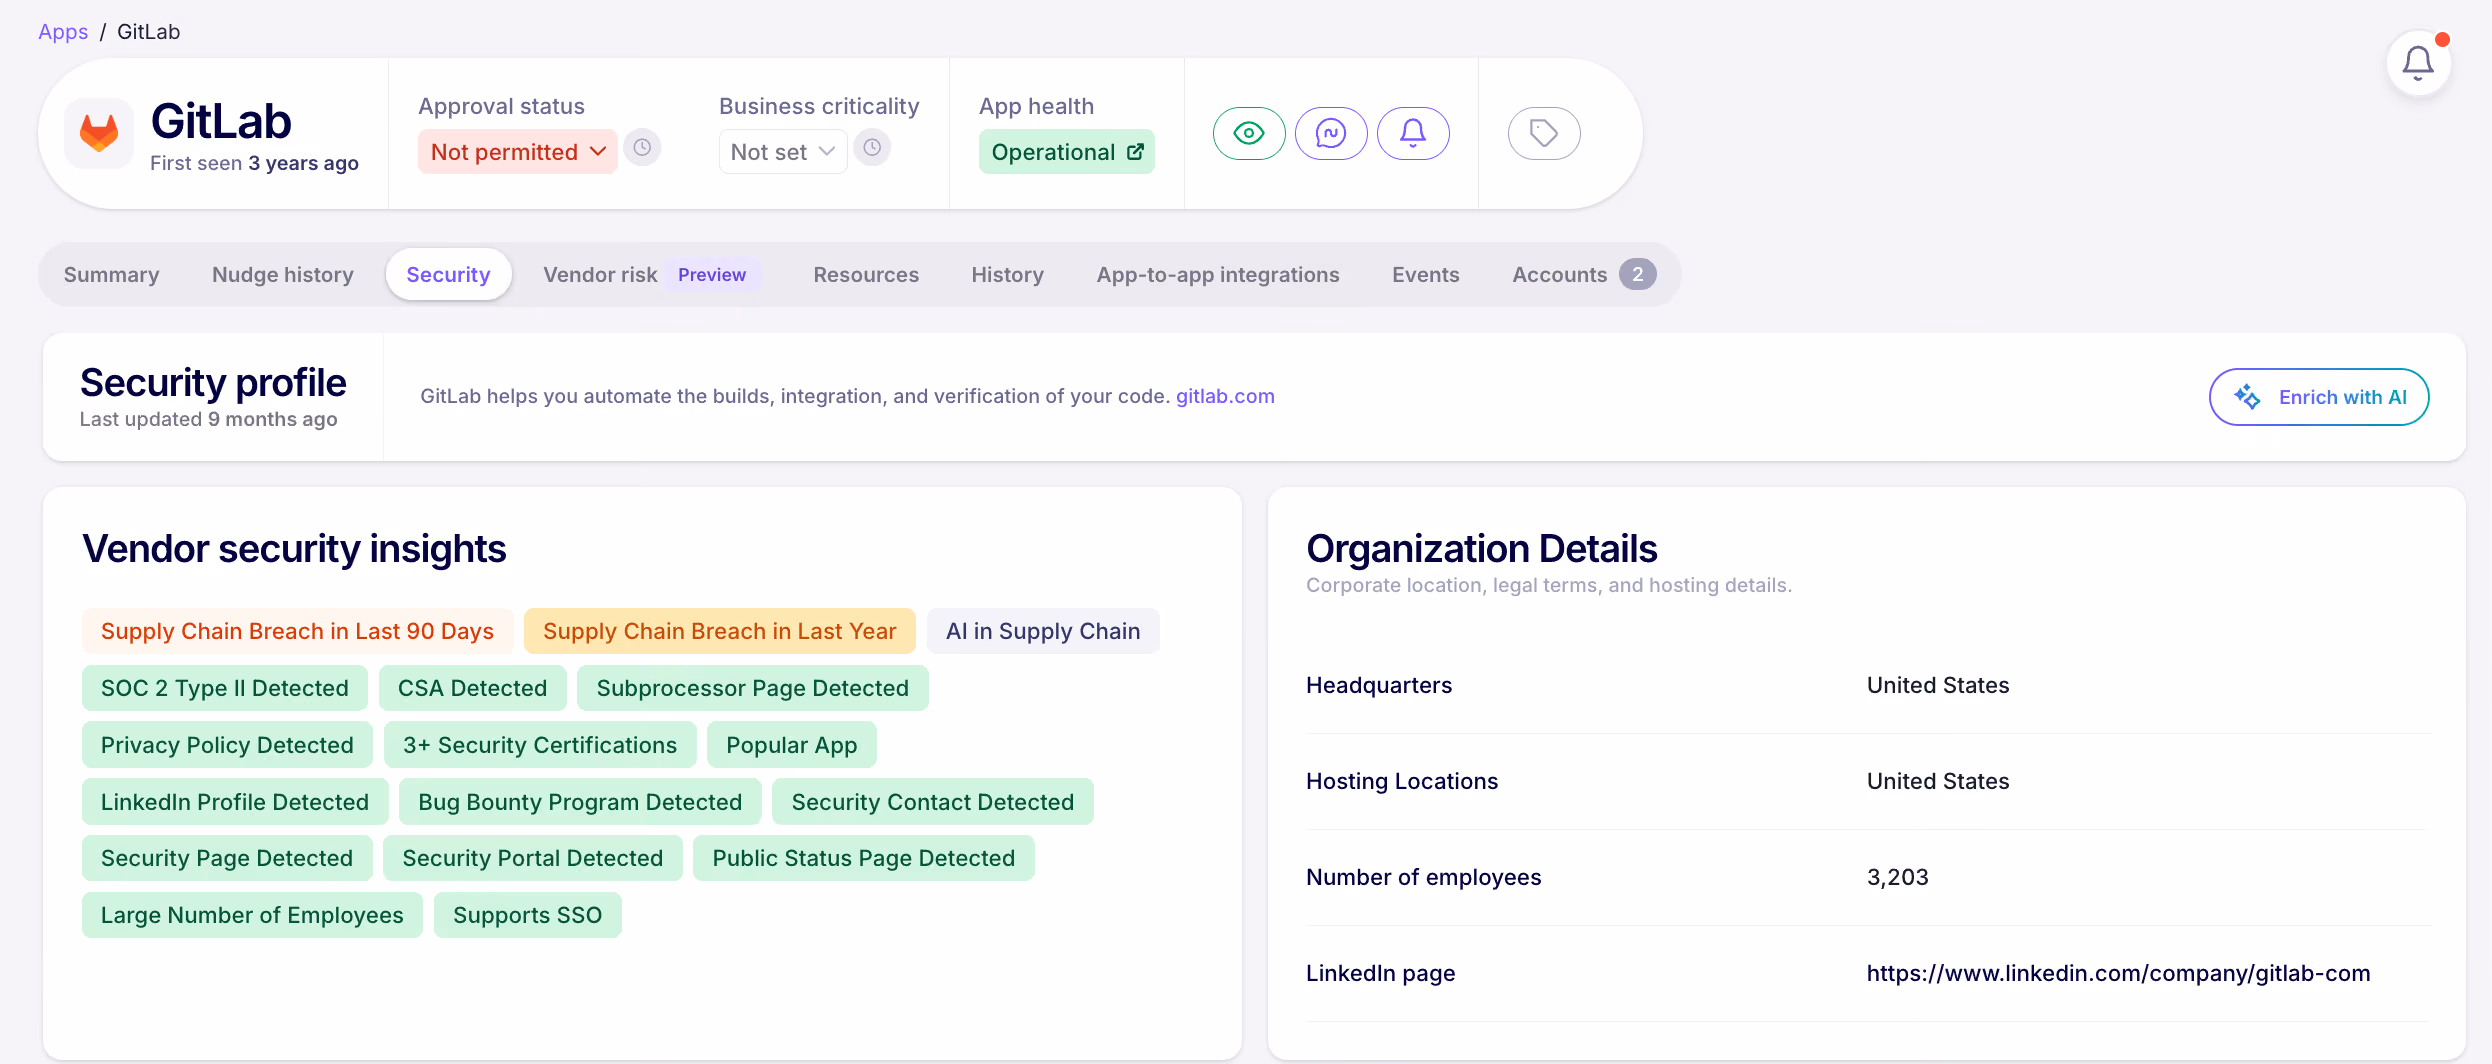Click the SOC 2 Type II Detected tag
Image resolution: width=2492 pixels, height=1064 pixels.
pos(225,688)
